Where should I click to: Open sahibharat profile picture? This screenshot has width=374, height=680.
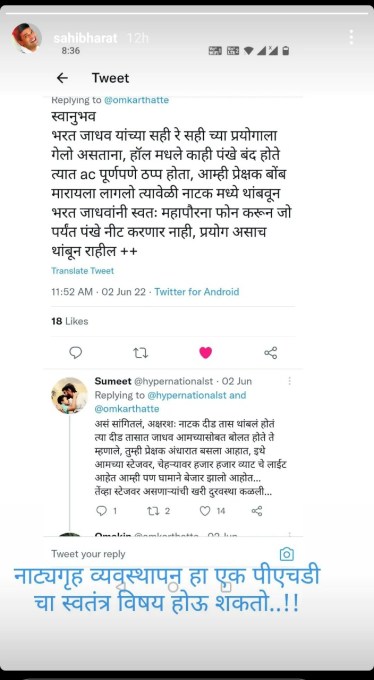26,38
